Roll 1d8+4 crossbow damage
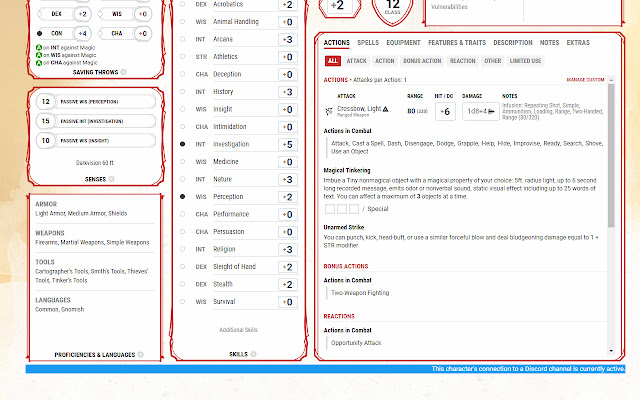 point(480,111)
